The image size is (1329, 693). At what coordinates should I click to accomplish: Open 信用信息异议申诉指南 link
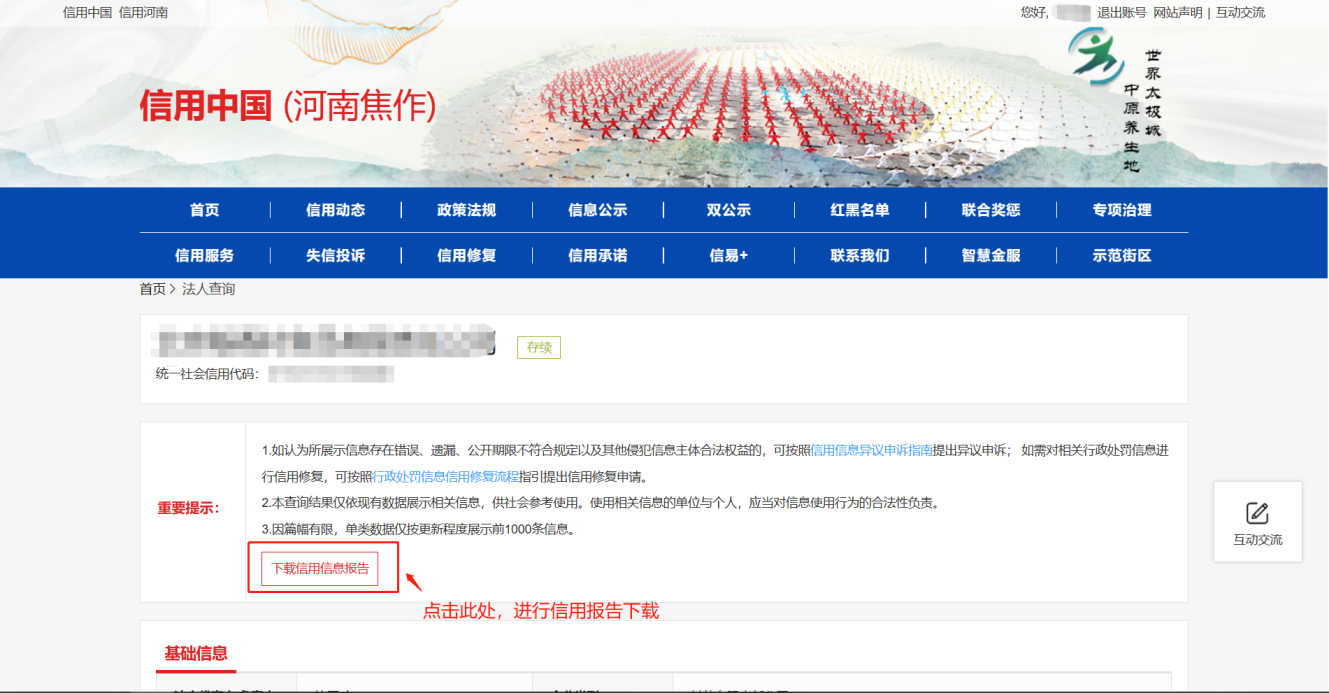pos(871,451)
